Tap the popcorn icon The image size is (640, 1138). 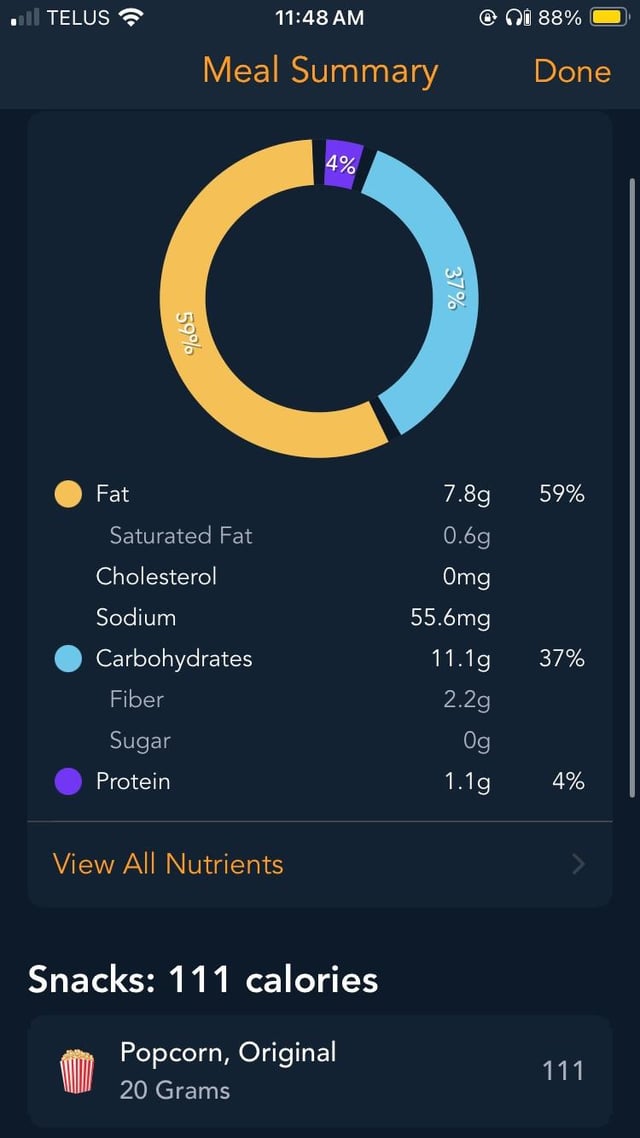click(77, 1071)
